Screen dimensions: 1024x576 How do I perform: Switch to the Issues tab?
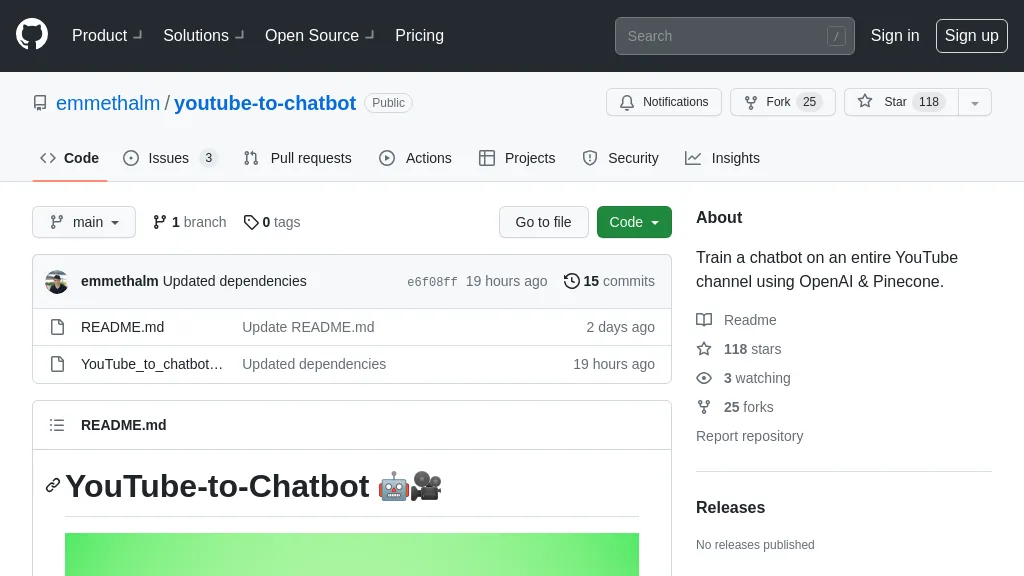pos(169,158)
